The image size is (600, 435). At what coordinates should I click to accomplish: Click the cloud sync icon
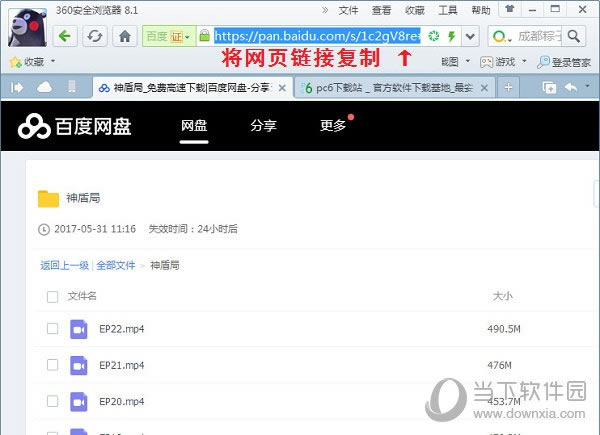pyautogui.click(x=44, y=87)
